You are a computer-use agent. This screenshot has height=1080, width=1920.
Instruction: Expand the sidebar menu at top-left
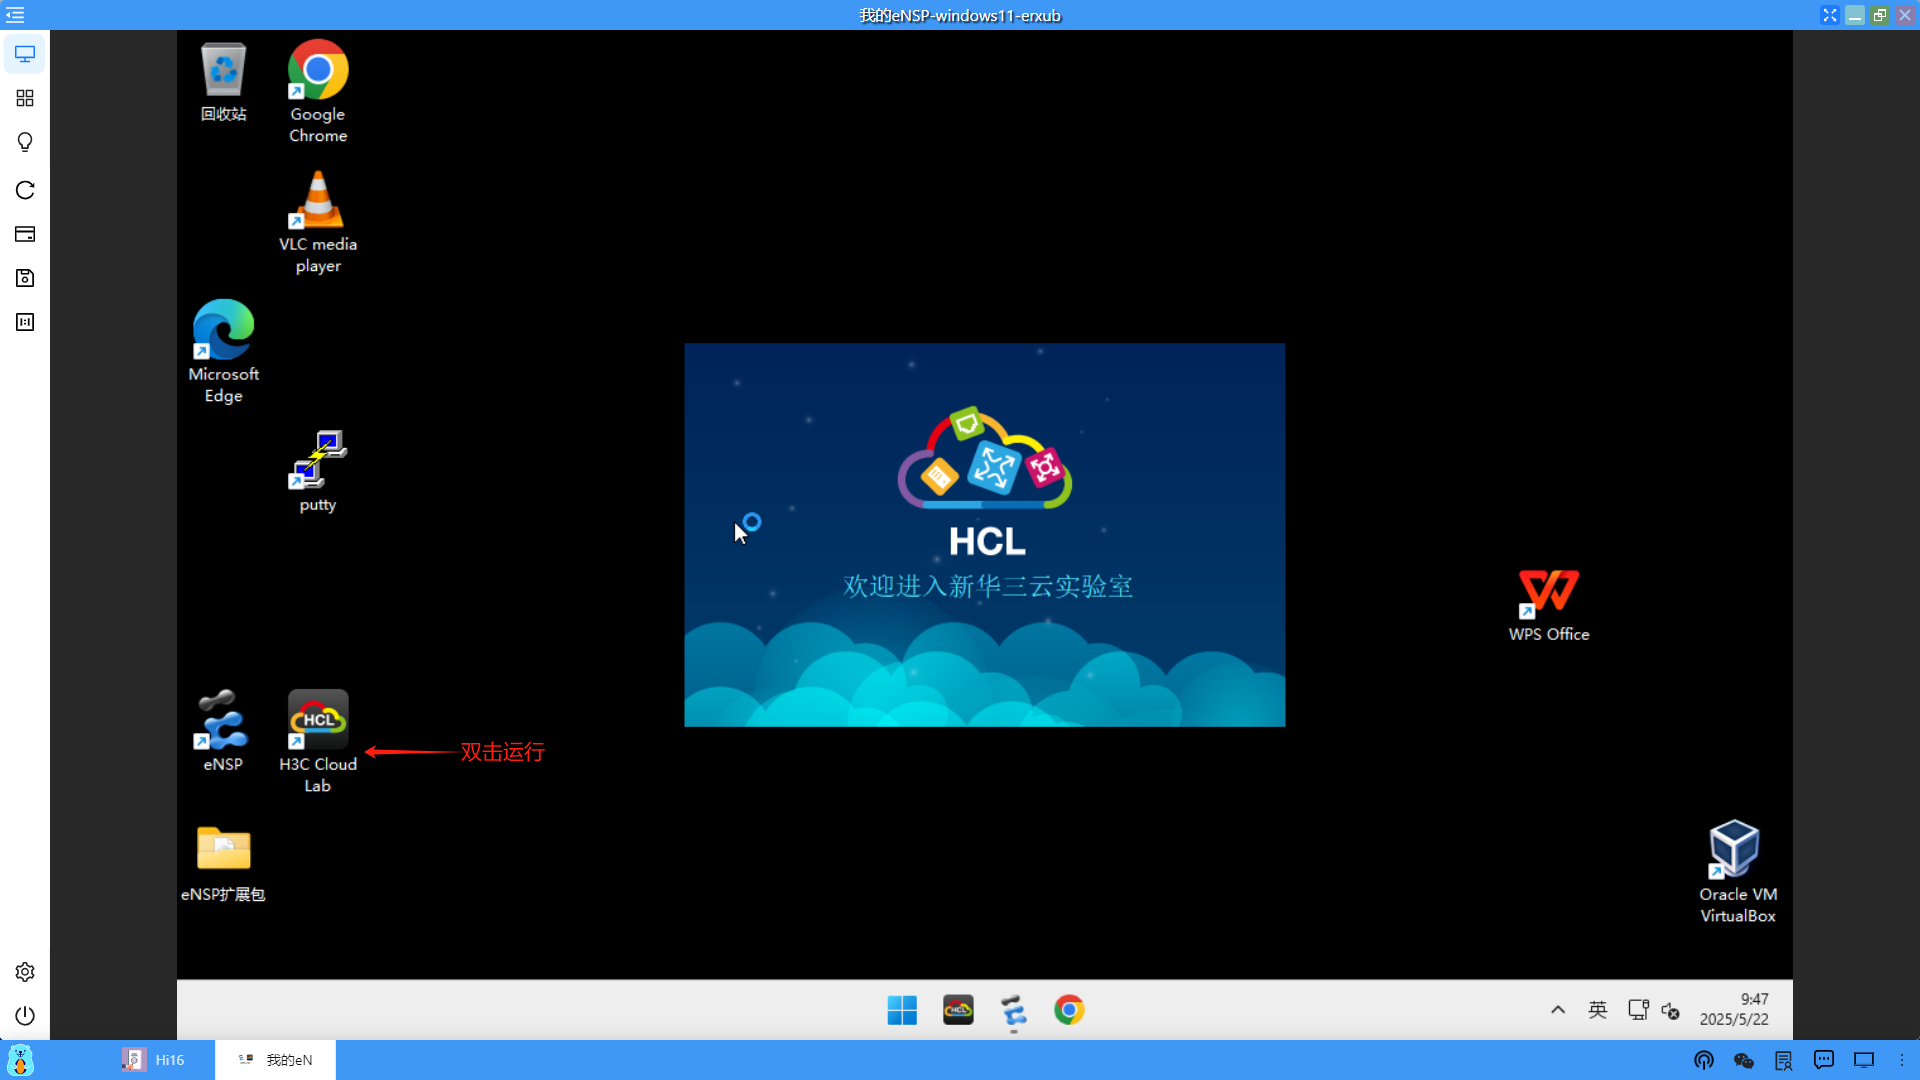tap(15, 15)
